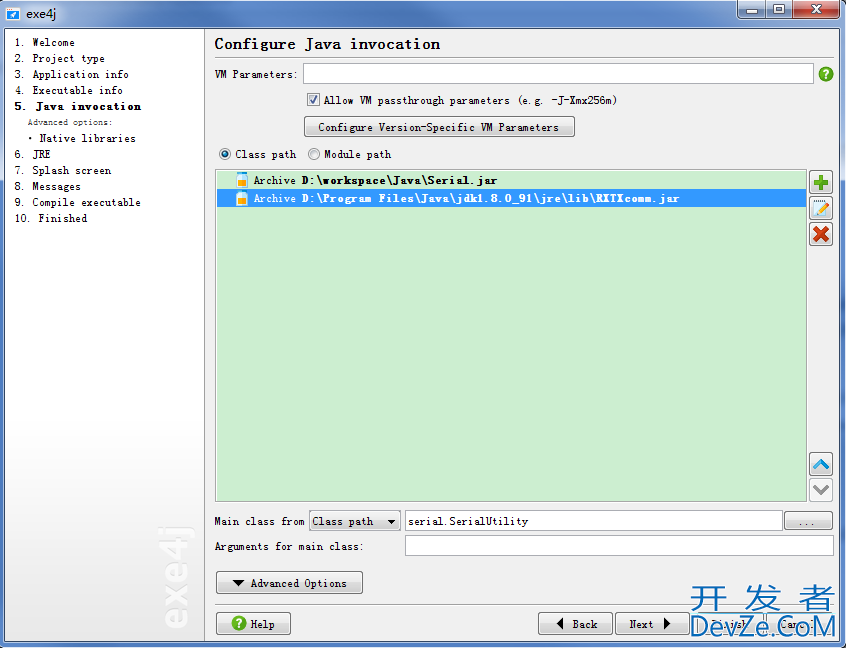
Task: Click Configure Version-Specific VM Parameters button
Action: point(439,127)
